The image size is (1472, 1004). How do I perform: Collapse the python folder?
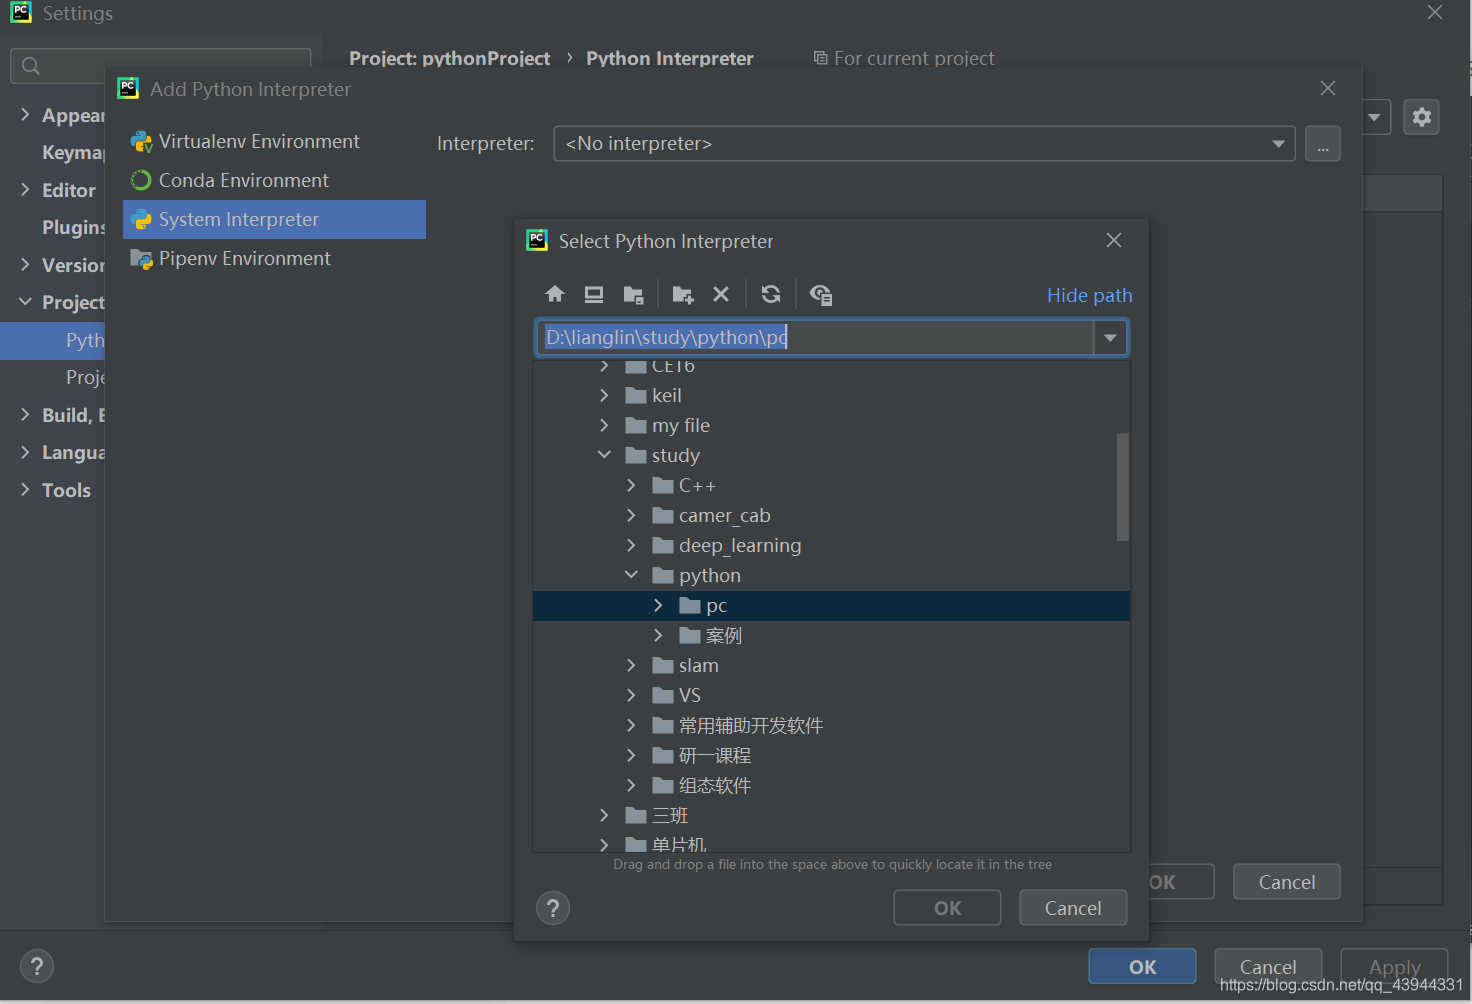(x=631, y=575)
